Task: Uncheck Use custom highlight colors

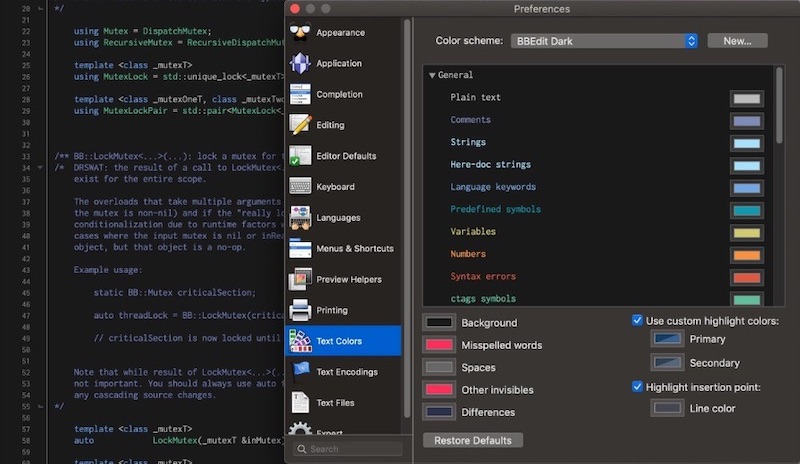Action: (637, 321)
